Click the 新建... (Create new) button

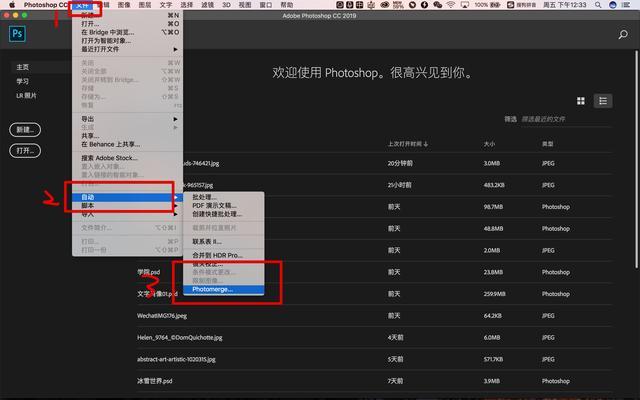point(25,130)
